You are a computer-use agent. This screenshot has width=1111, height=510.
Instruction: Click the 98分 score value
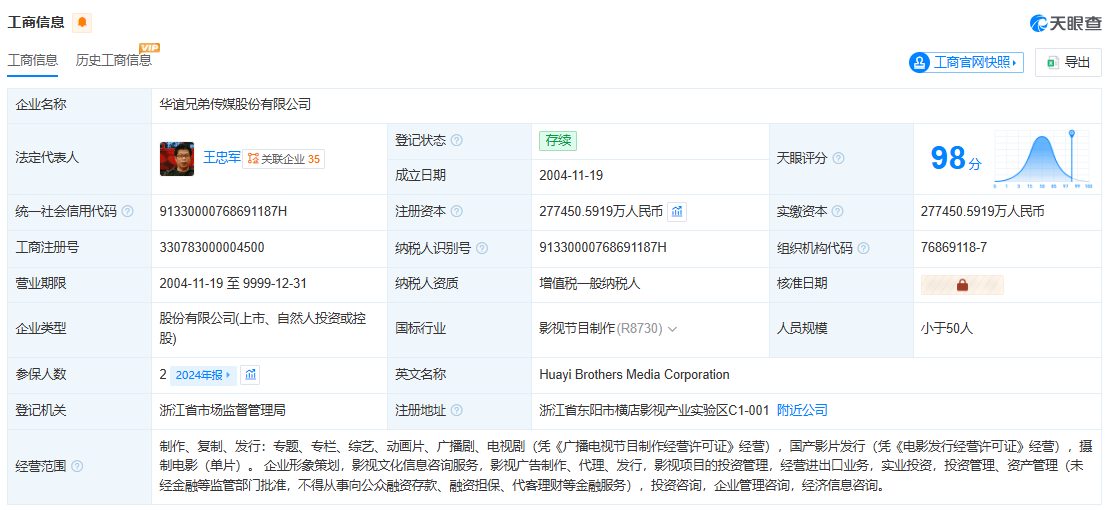point(956,159)
